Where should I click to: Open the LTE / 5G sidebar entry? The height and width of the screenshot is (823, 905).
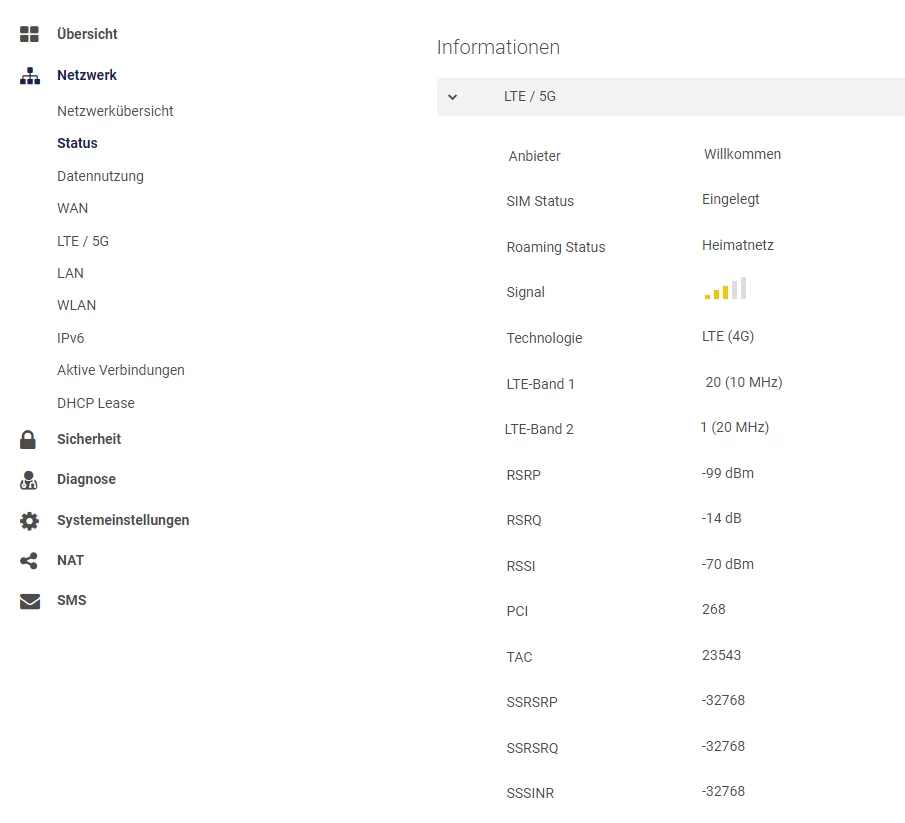coord(83,241)
